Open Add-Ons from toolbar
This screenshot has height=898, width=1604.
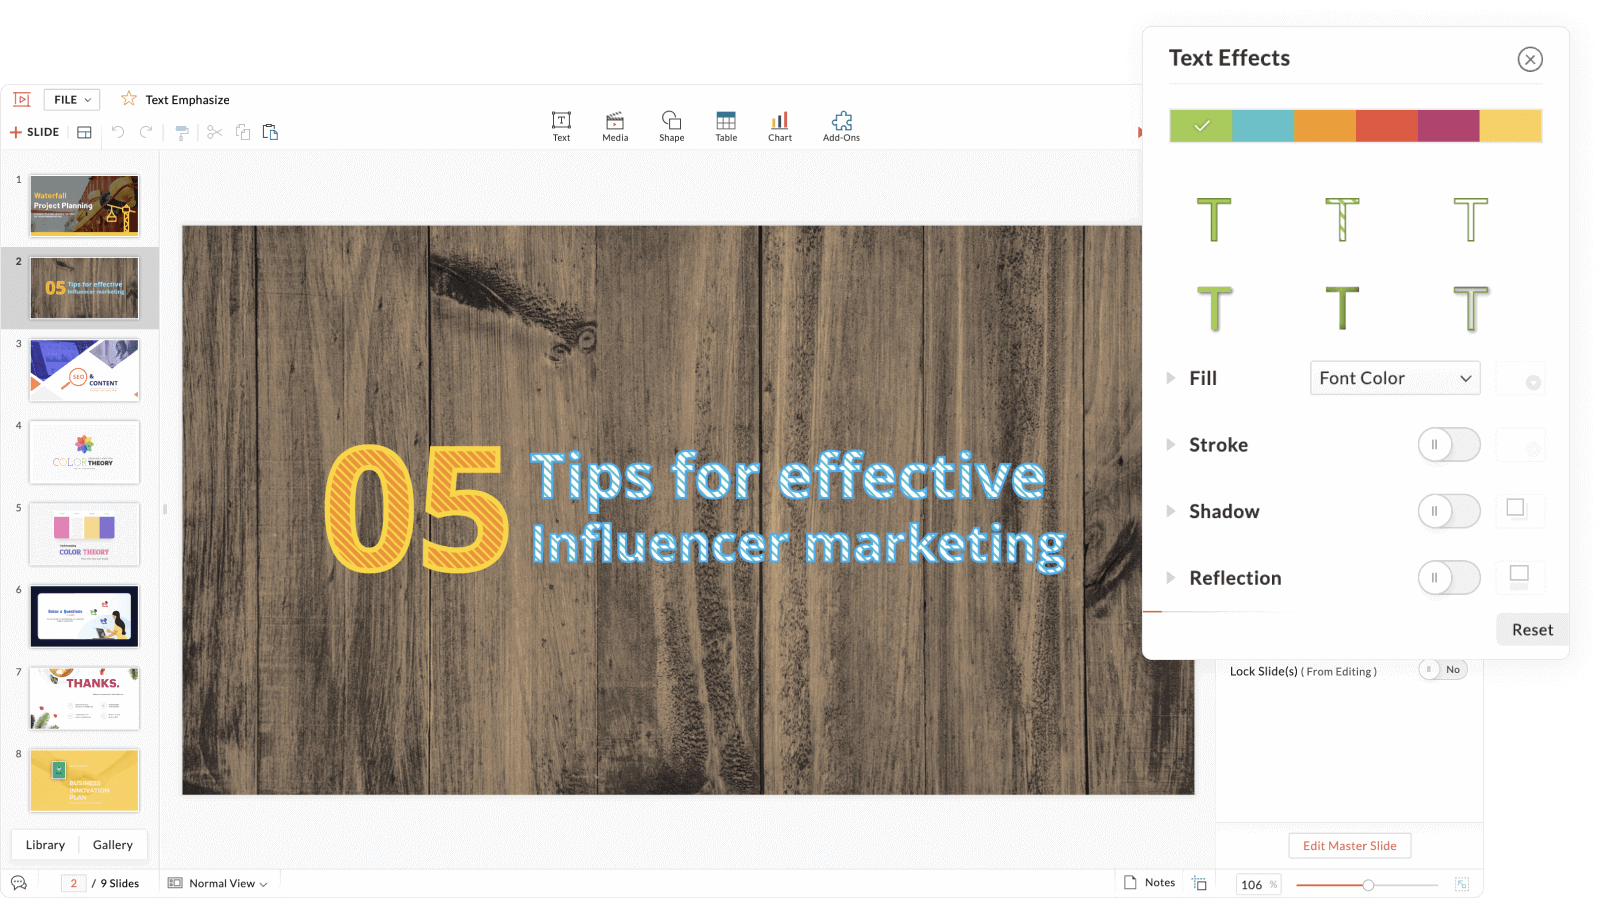click(x=841, y=126)
